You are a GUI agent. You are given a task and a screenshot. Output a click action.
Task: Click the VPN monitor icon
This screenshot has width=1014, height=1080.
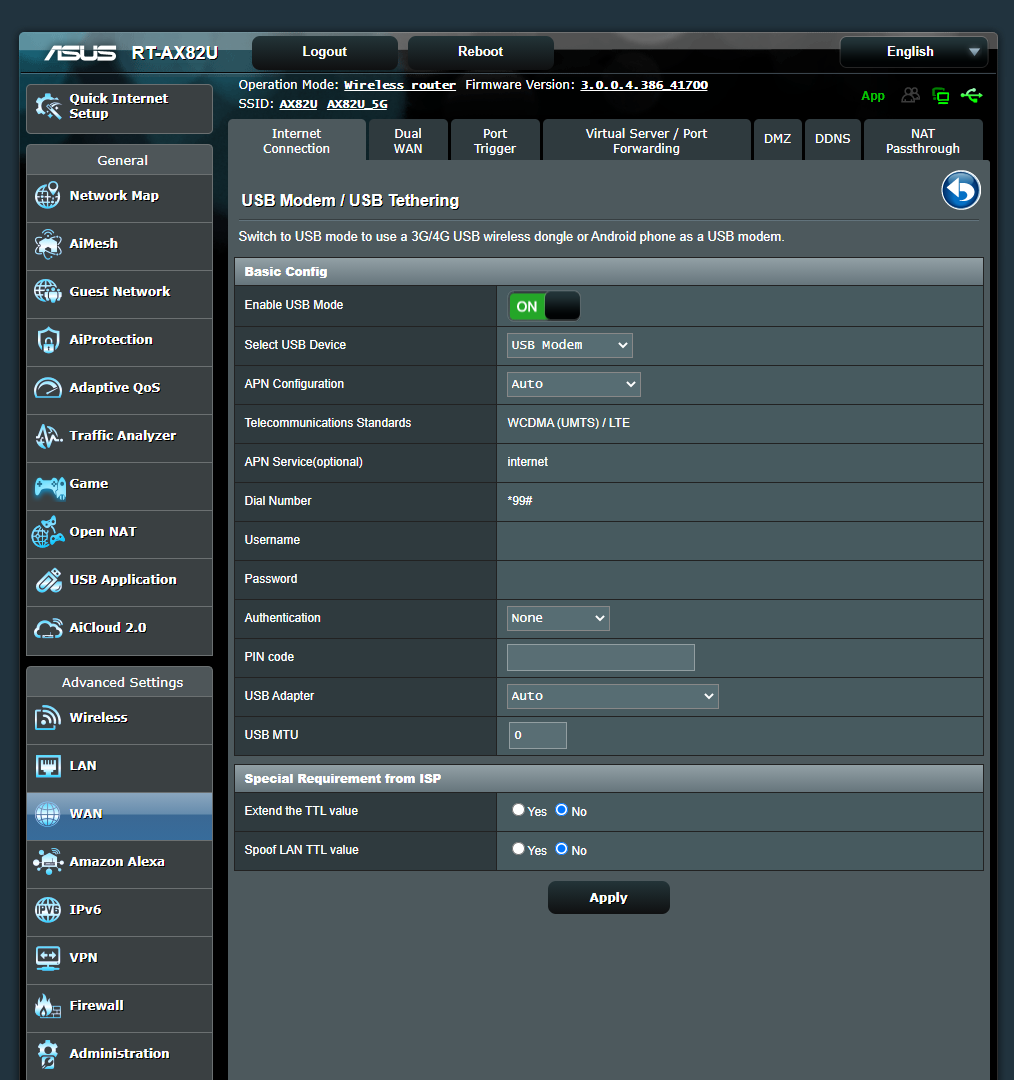[x=48, y=958]
